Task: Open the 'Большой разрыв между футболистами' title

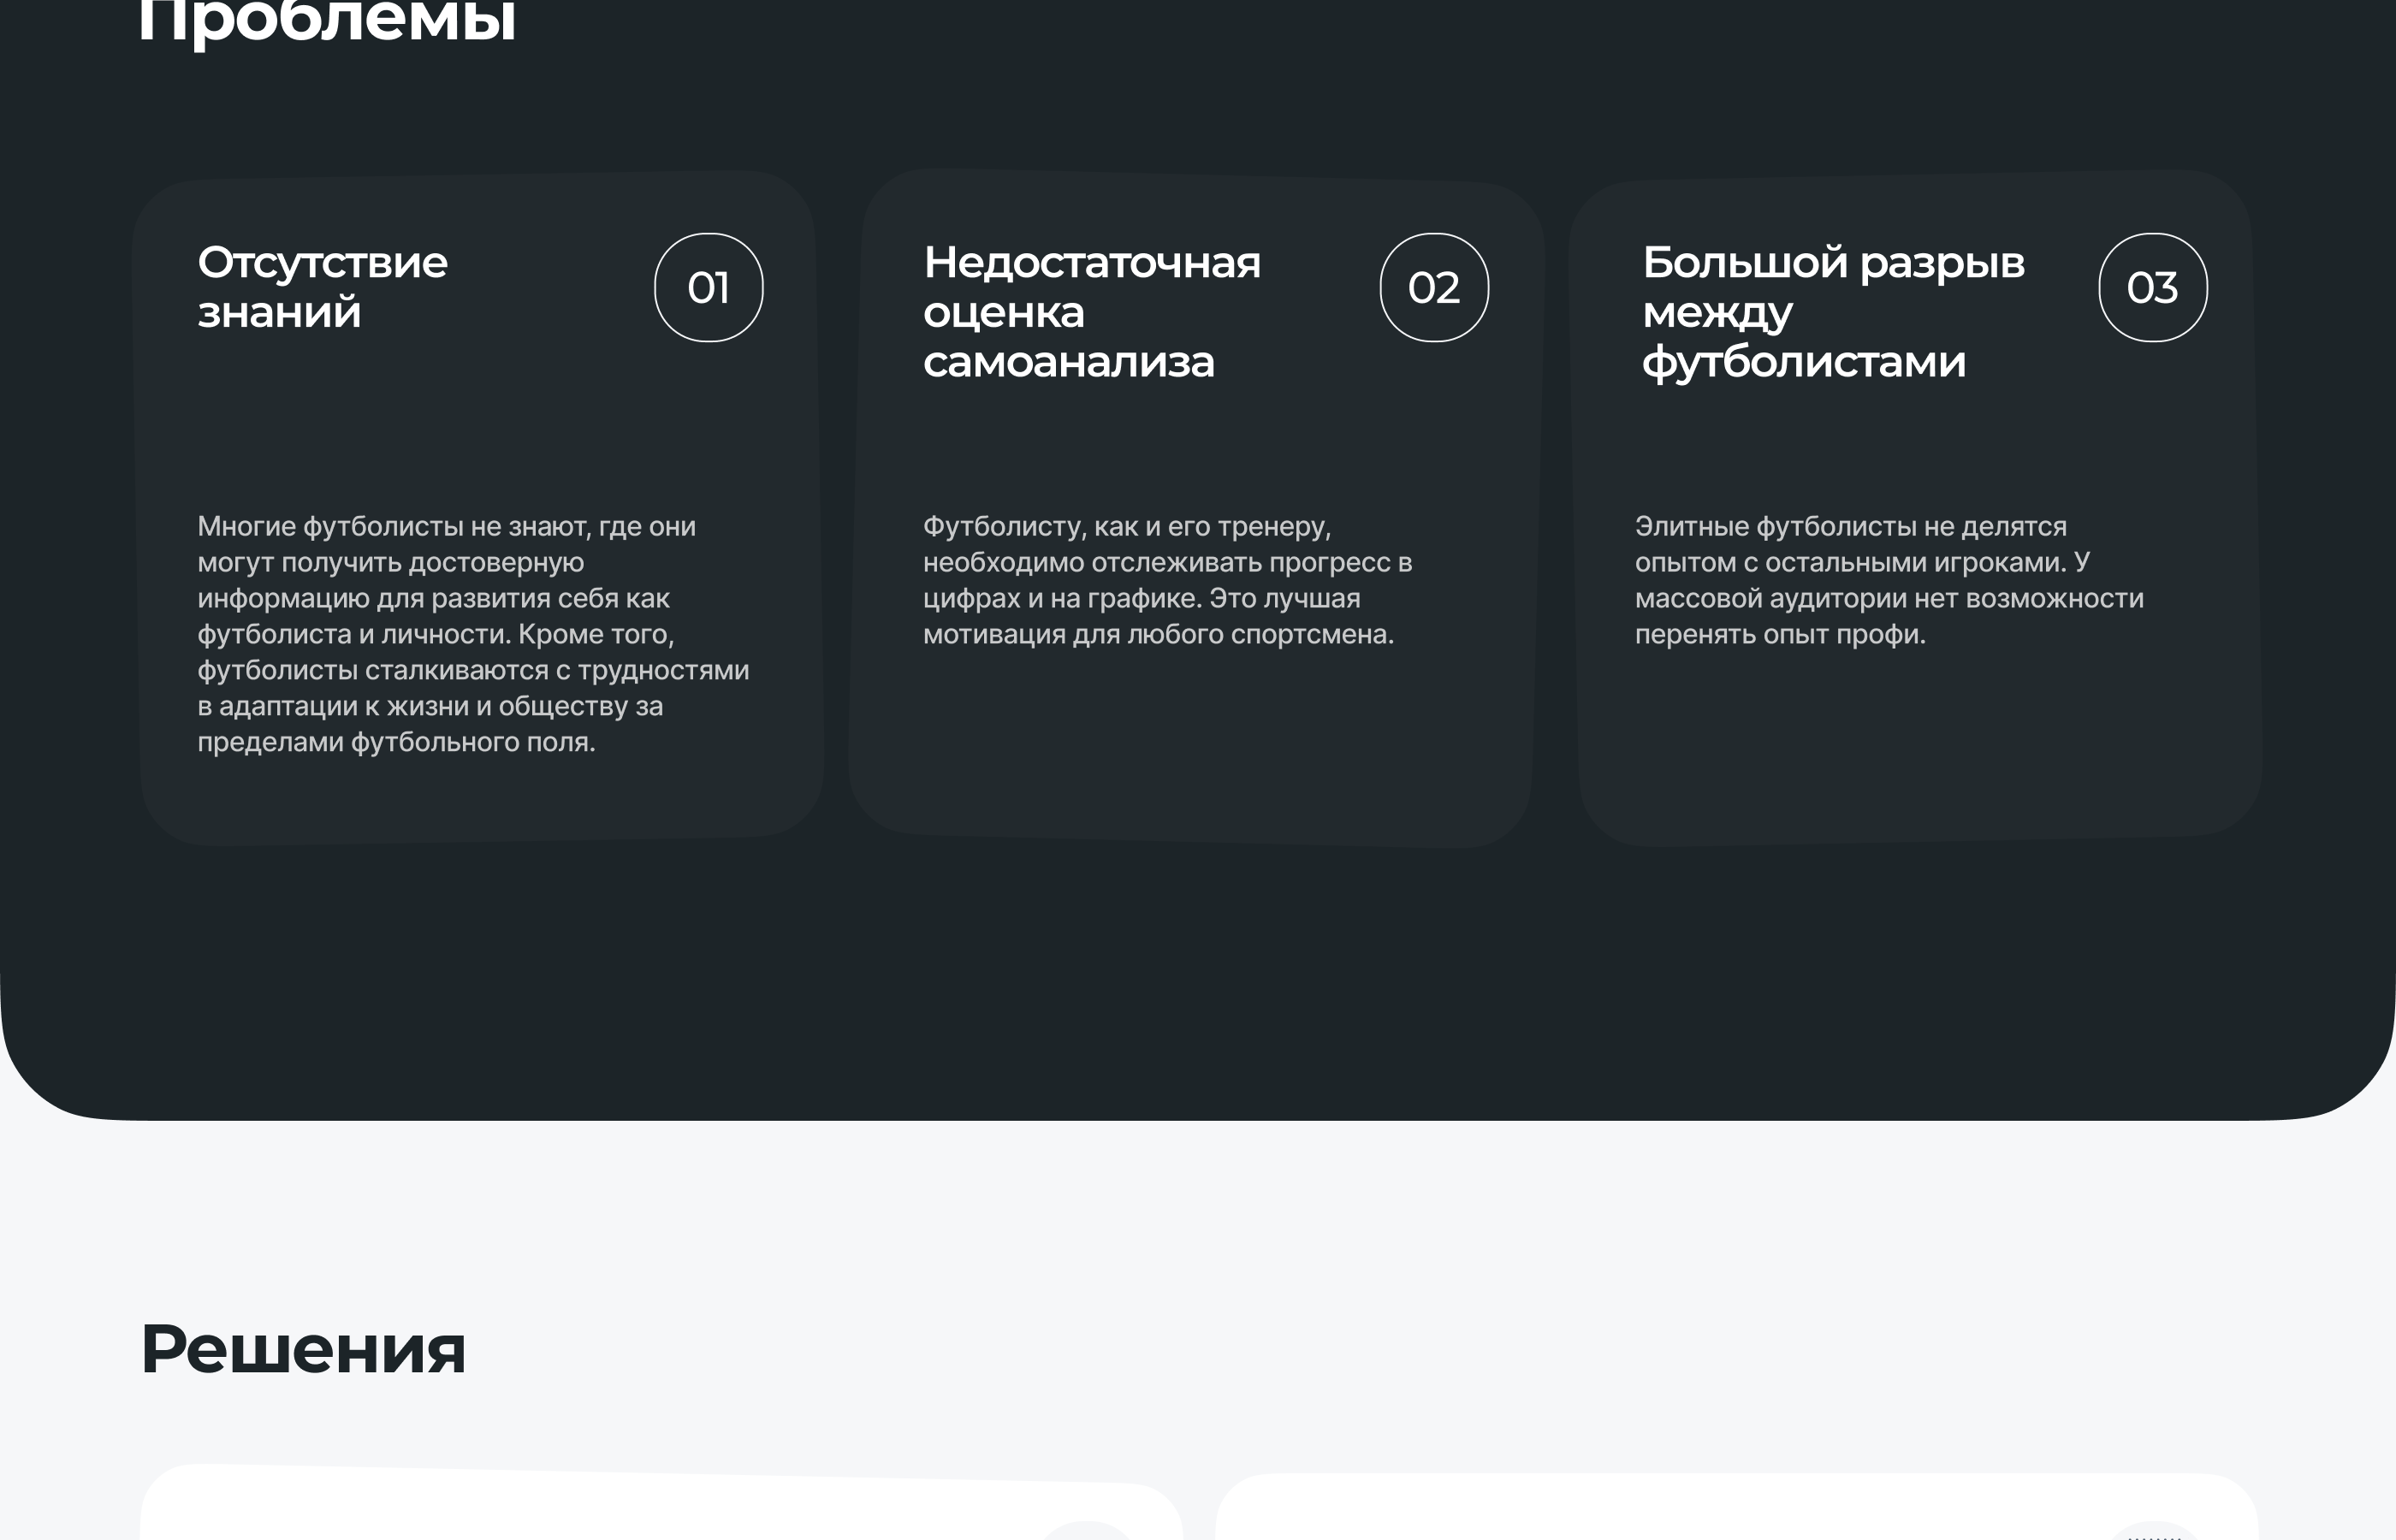Action: coord(1832,312)
